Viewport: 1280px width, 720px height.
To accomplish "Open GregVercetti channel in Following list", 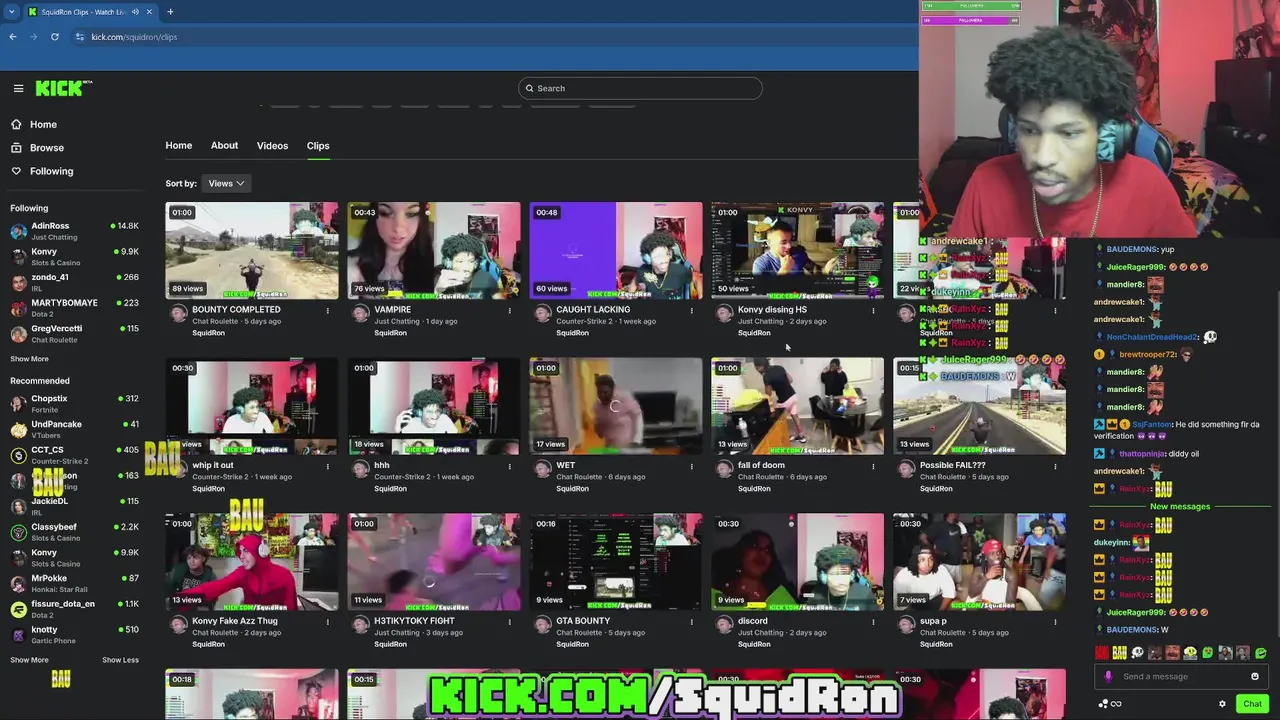I will [75, 334].
